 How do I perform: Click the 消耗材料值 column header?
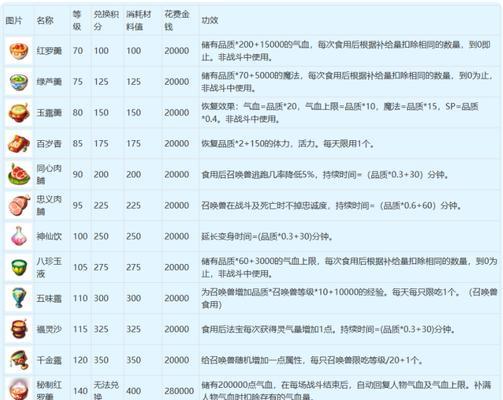pos(139,20)
